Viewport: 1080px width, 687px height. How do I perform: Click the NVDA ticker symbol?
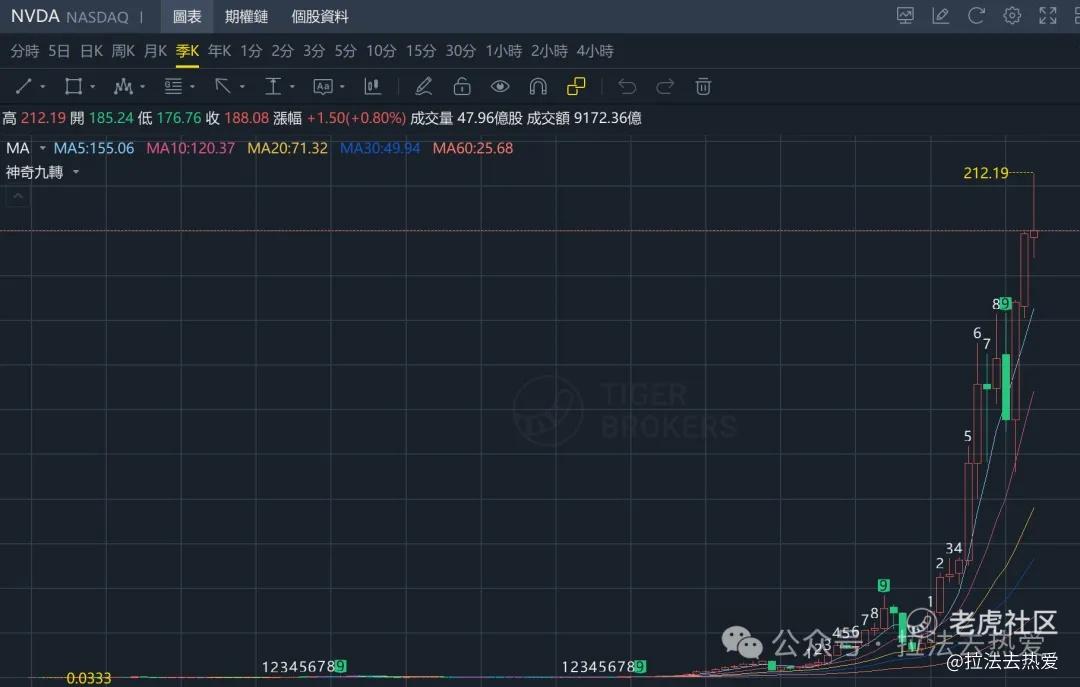point(35,16)
